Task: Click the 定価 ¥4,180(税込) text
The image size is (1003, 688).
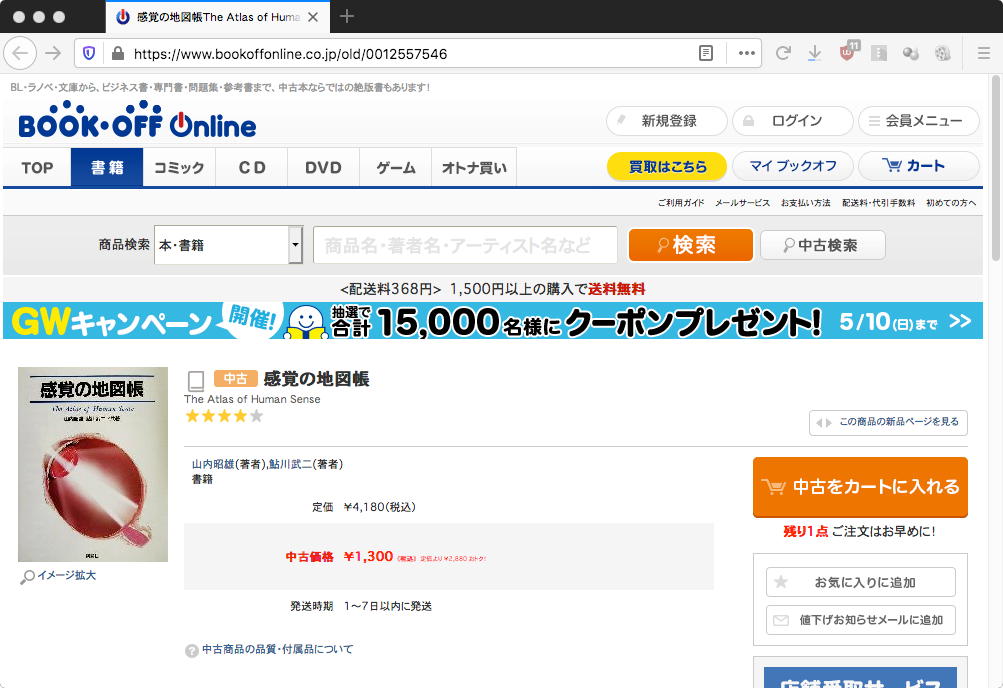Action: pyautogui.click(x=364, y=507)
